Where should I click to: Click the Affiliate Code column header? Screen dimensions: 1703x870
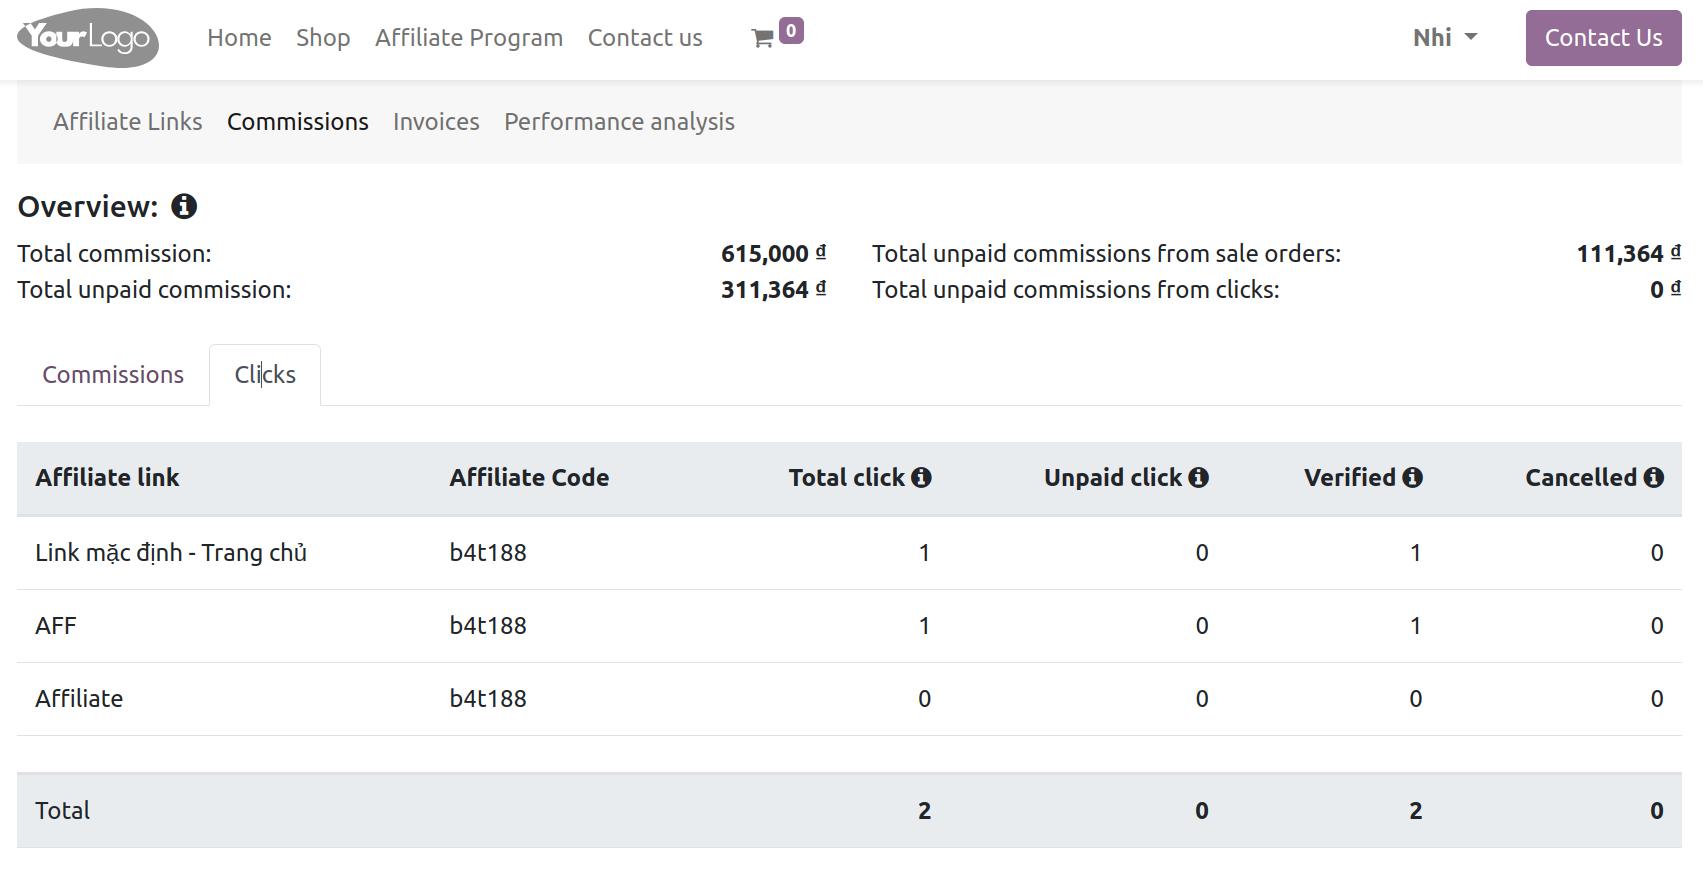[529, 478]
